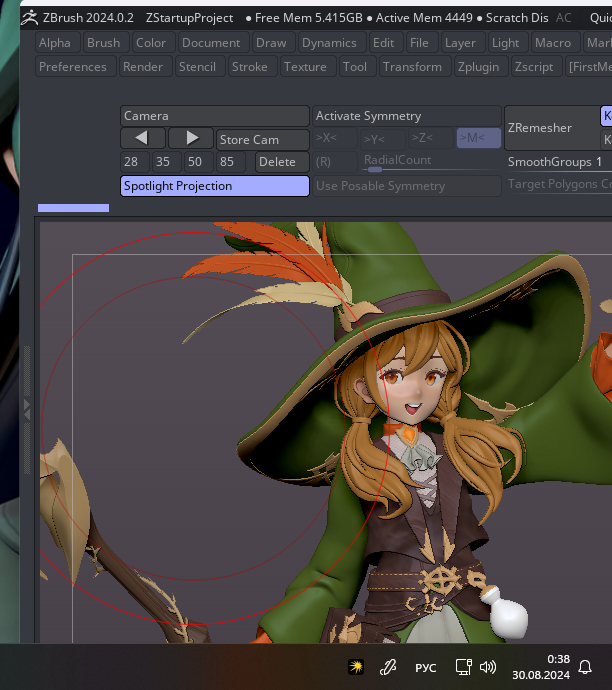This screenshot has width=612, height=690.
Task: Adjust the SmoothGroups slider
Action: [558, 162]
